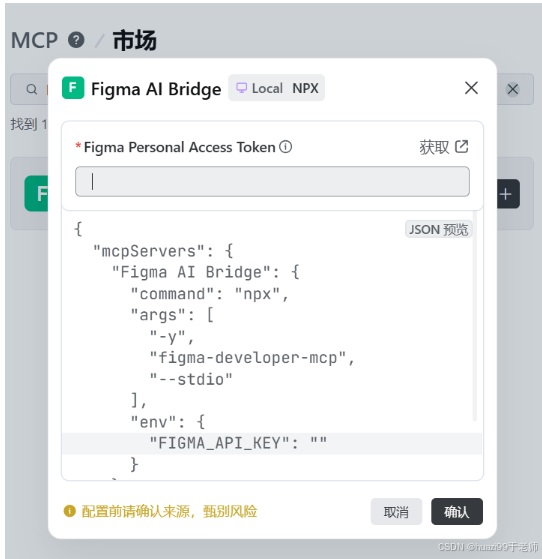The height and width of the screenshot is (559, 542).
Task: Click the FIGMA_API_KEY line in JSON
Action: pos(272,443)
